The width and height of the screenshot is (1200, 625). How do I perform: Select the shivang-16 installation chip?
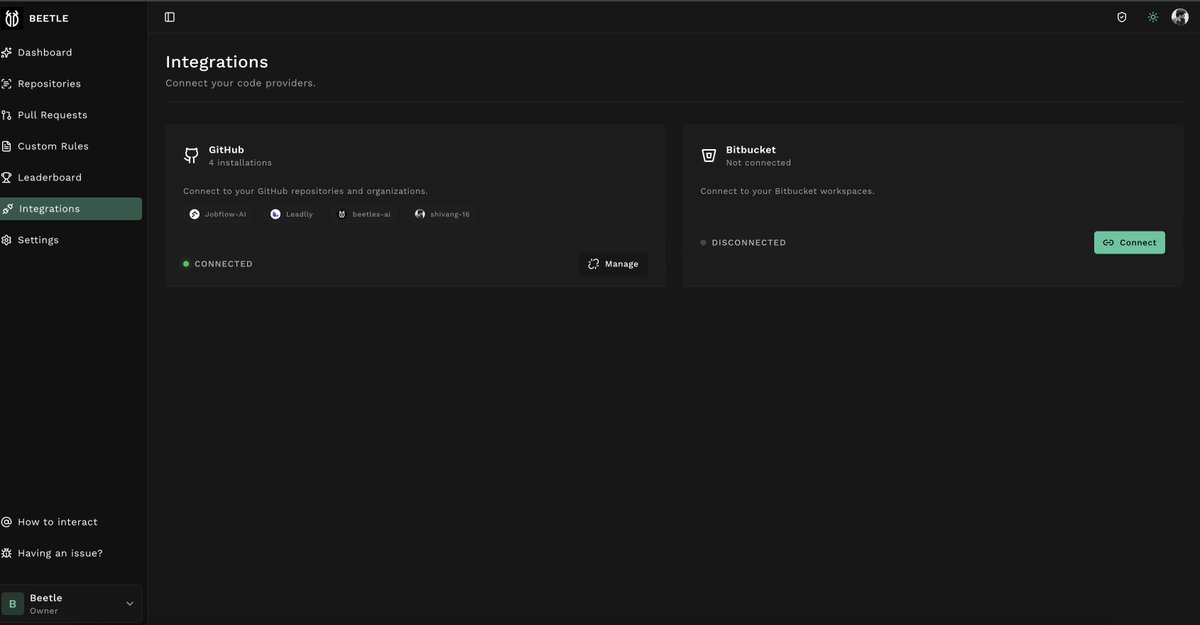(442, 214)
